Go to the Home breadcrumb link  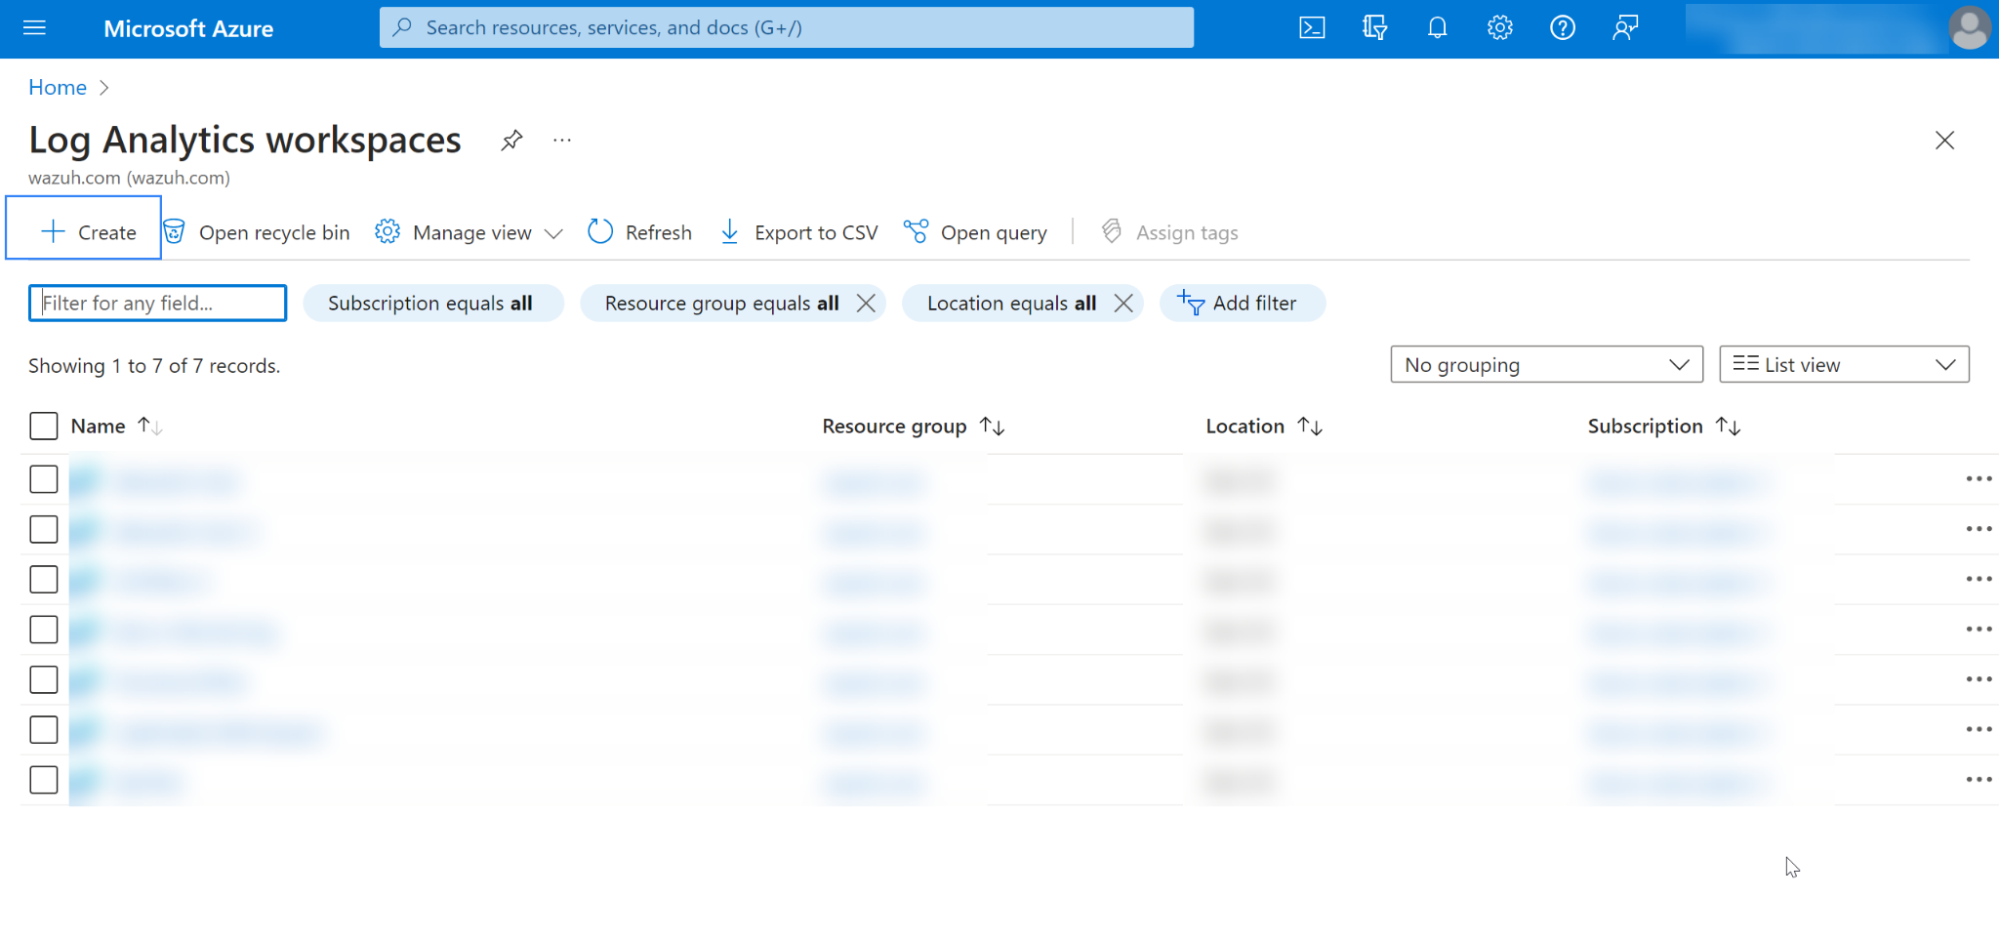(x=57, y=88)
